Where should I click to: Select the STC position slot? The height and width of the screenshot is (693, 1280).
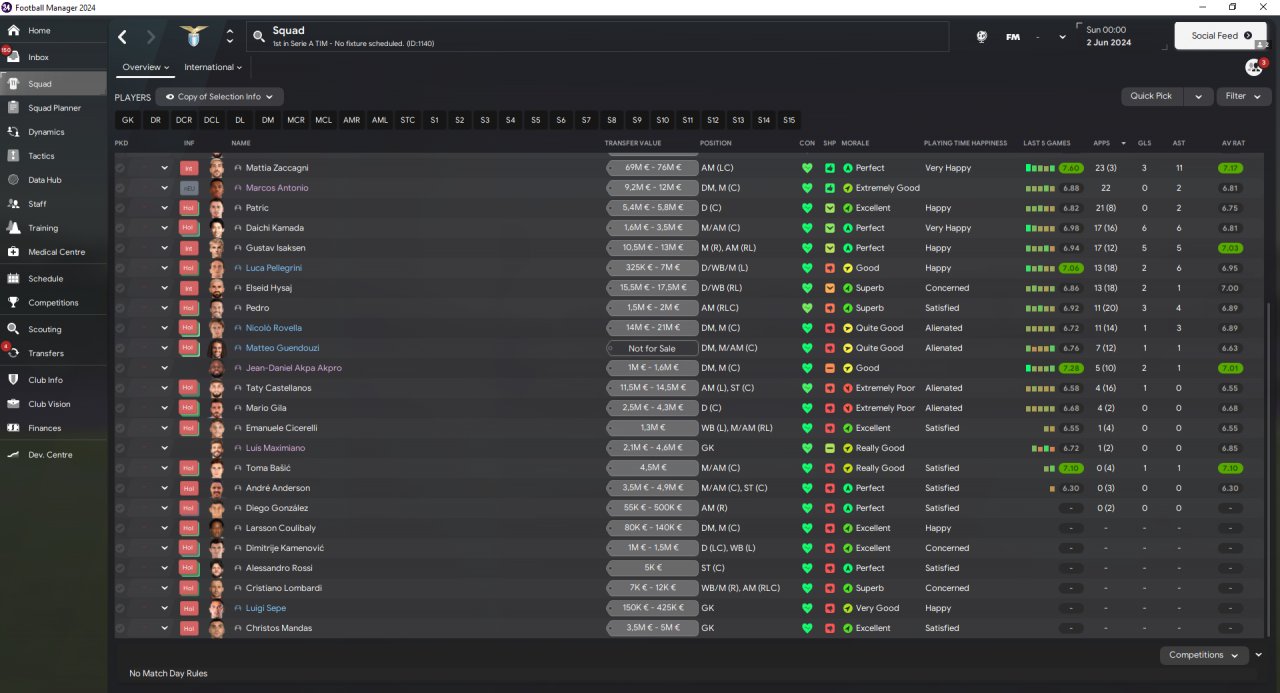pos(408,120)
